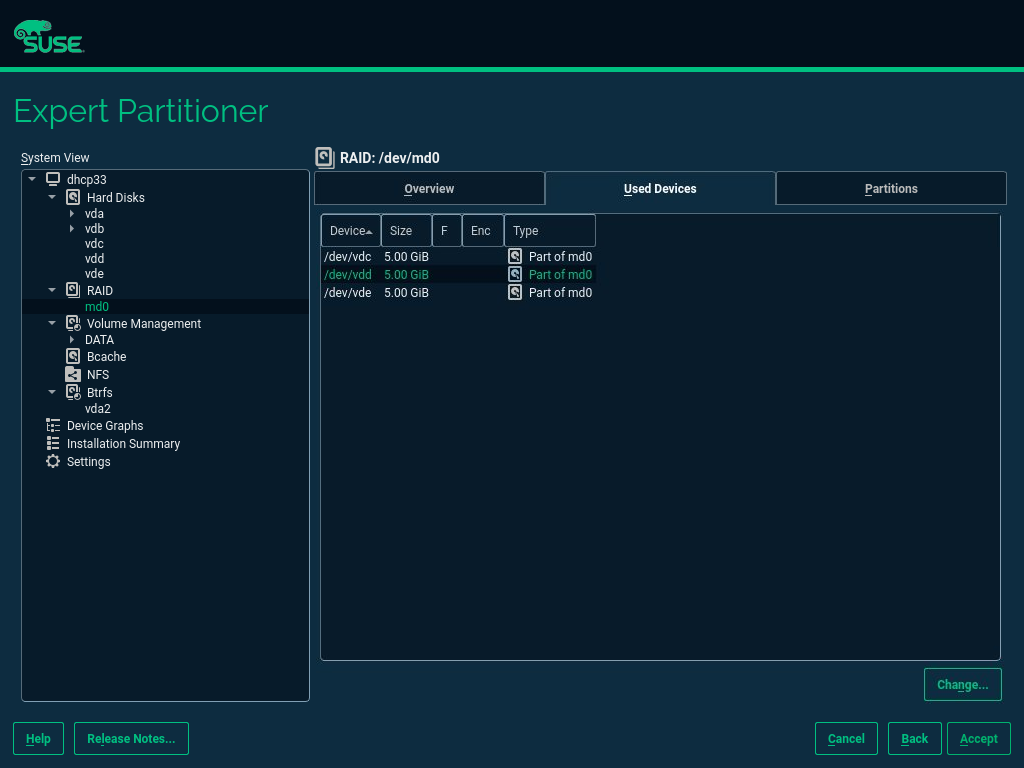Collapse the Hard Disks tree node
The width and height of the screenshot is (1024, 768).
coord(52,198)
